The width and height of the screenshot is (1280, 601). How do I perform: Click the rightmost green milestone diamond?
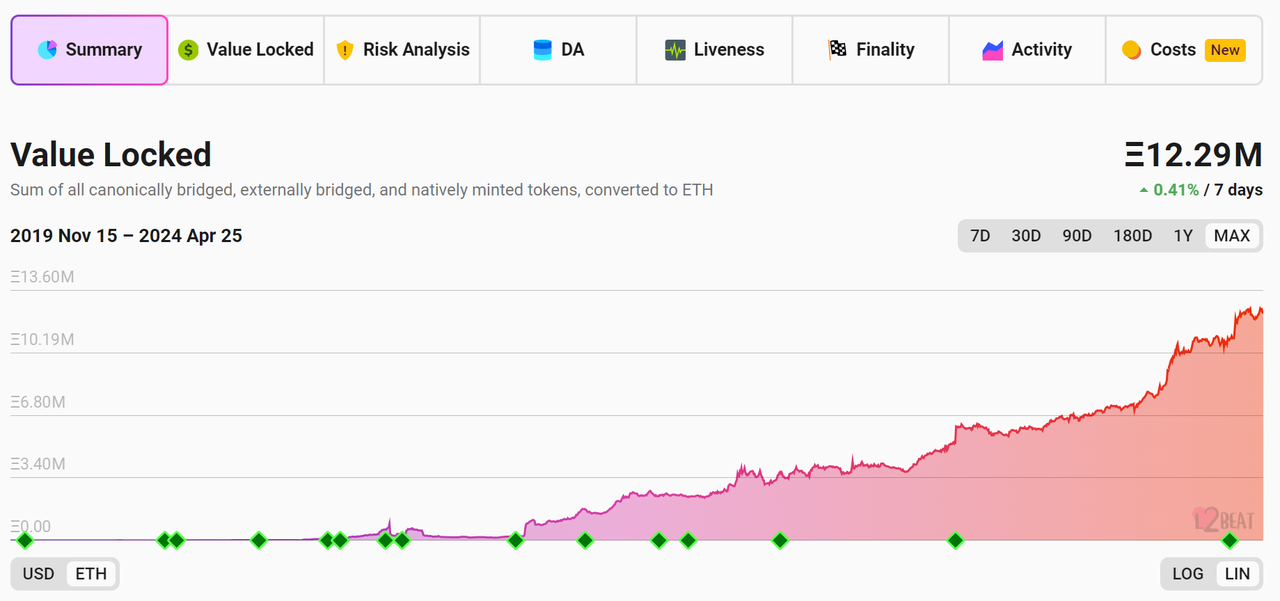[1230, 541]
